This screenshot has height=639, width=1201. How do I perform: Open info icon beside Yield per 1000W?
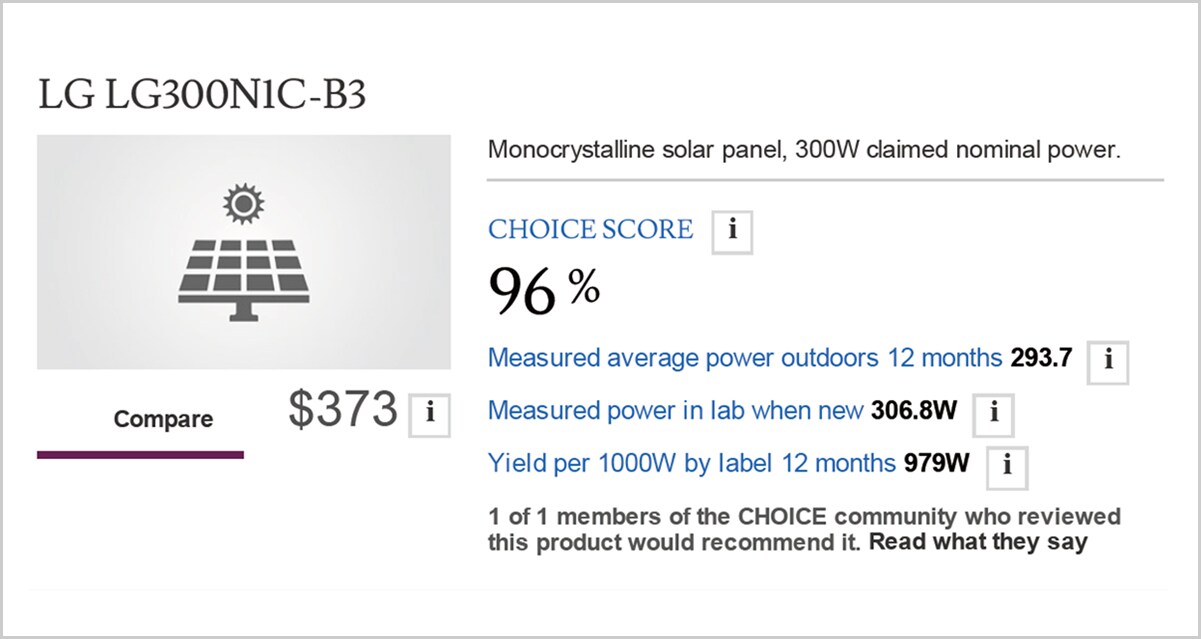pyautogui.click(x=1007, y=467)
